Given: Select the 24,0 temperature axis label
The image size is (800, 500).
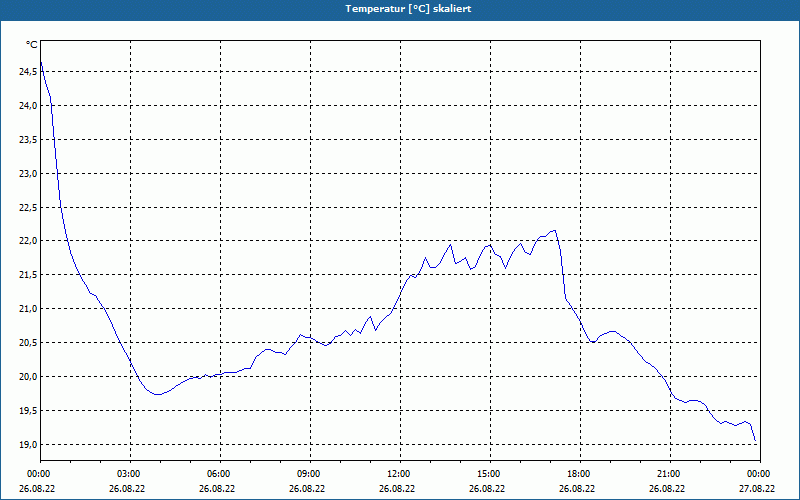Looking at the screenshot, I should tap(28, 106).
